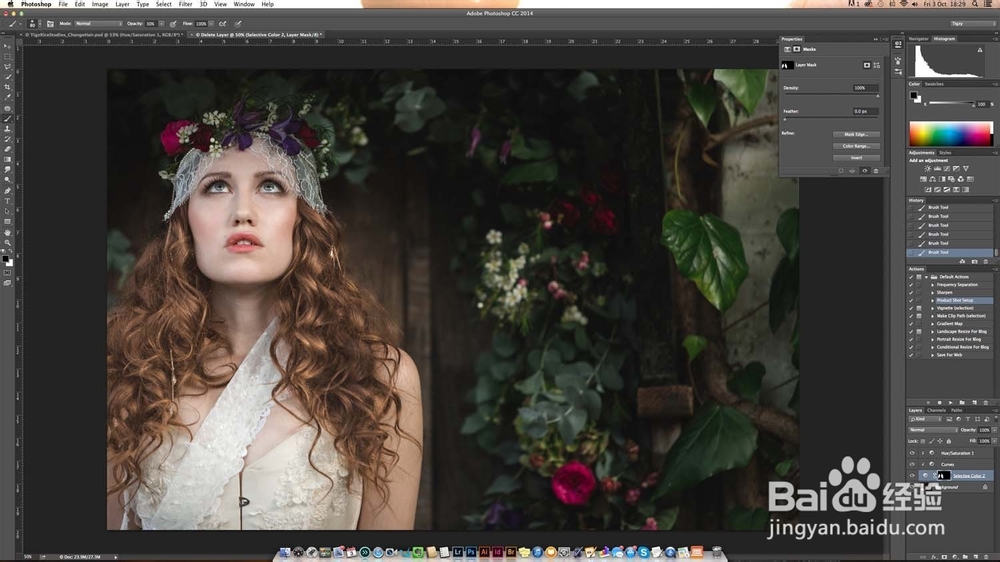Select the Clone Stamp tool
The width and height of the screenshot is (1000, 562).
(x=8, y=129)
